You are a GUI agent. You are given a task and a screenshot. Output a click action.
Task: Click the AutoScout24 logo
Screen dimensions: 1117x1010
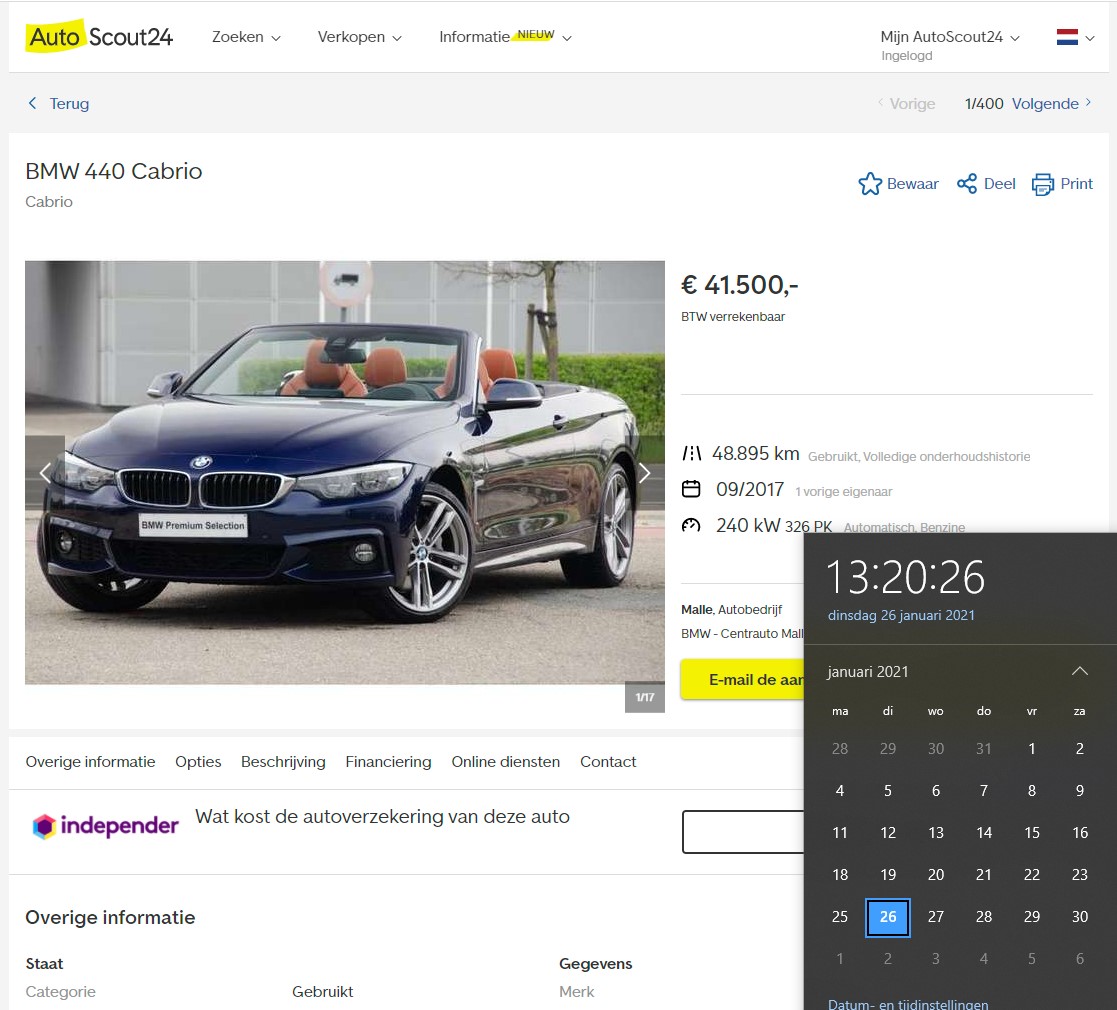pos(100,37)
